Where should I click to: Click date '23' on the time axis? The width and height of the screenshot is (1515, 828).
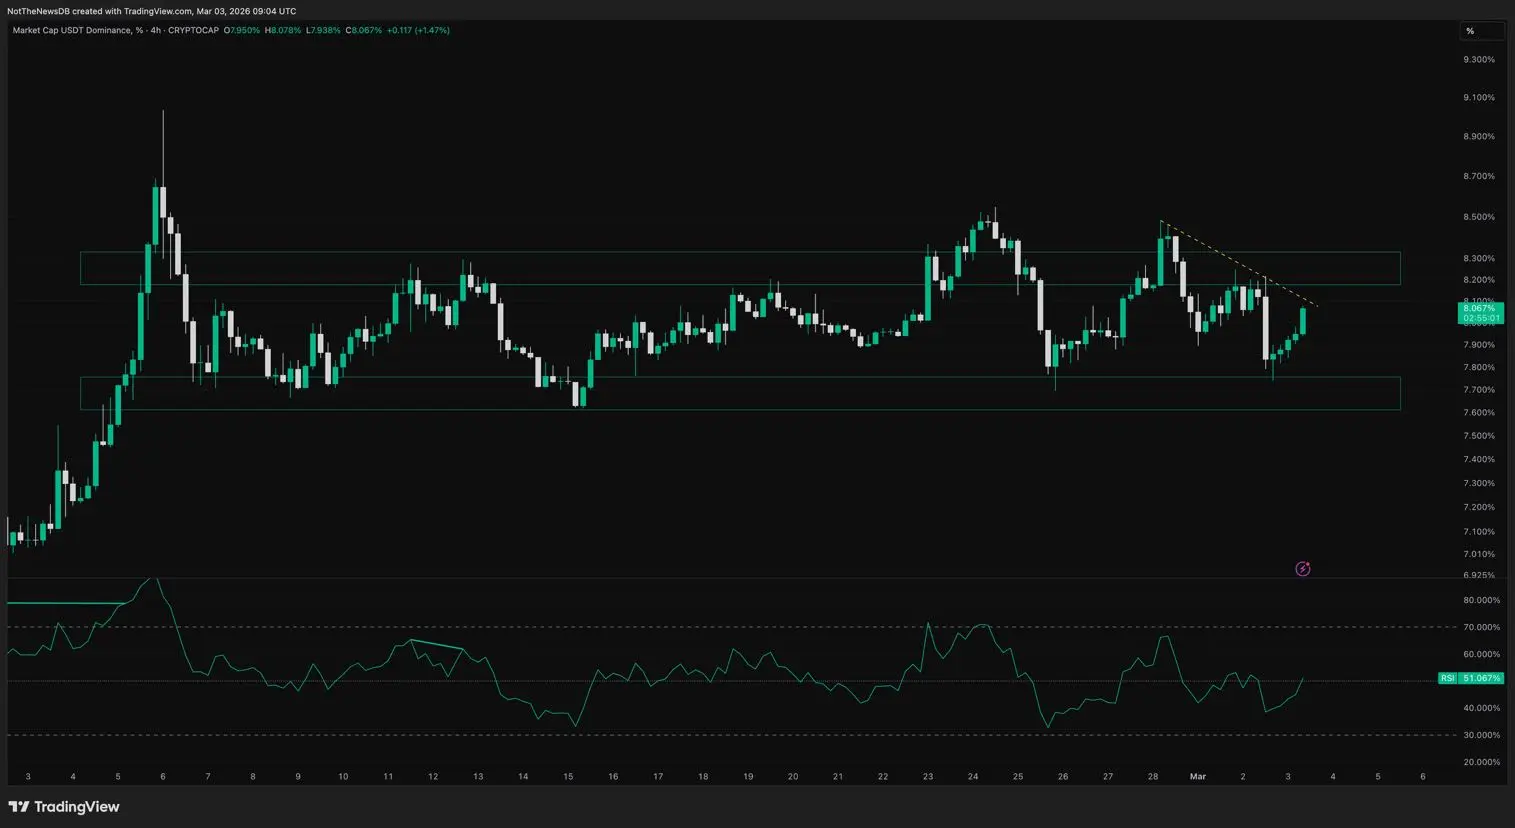(x=928, y=777)
